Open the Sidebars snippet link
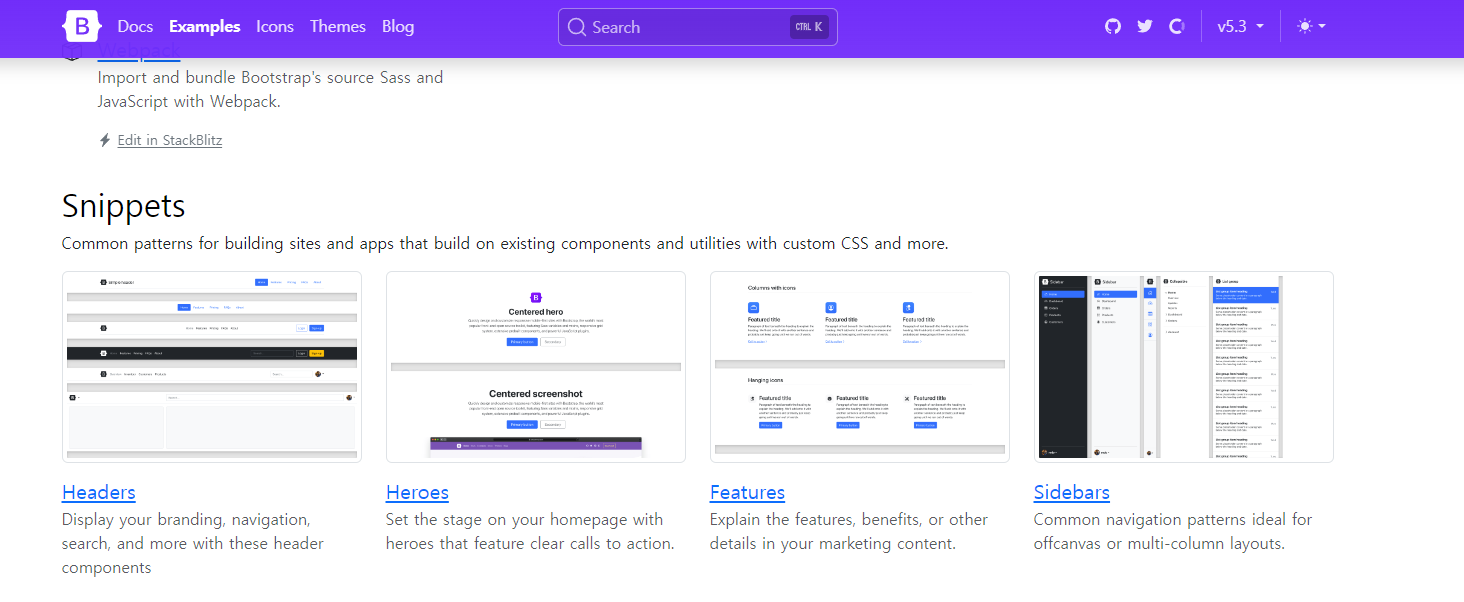 (x=1072, y=492)
